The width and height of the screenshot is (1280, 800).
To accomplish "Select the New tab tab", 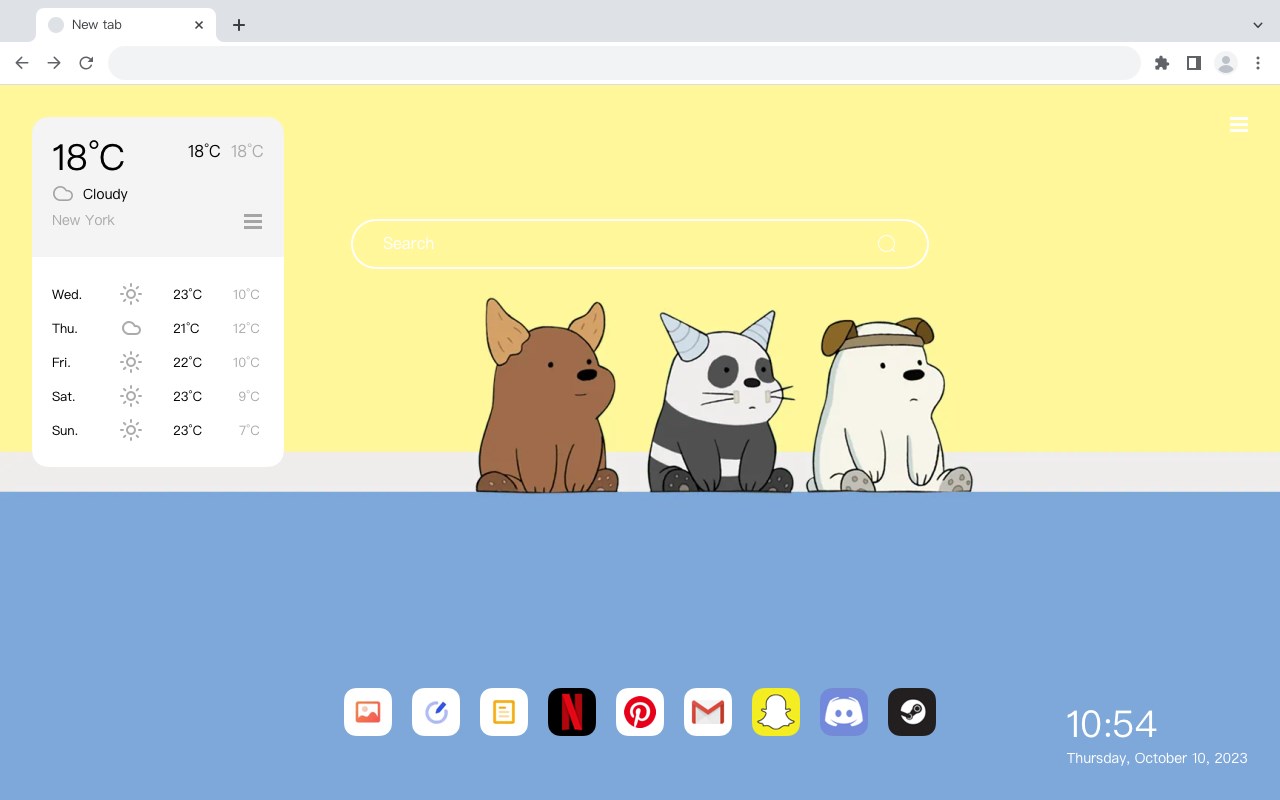I will pyautogui.click(x=126, y=25).
